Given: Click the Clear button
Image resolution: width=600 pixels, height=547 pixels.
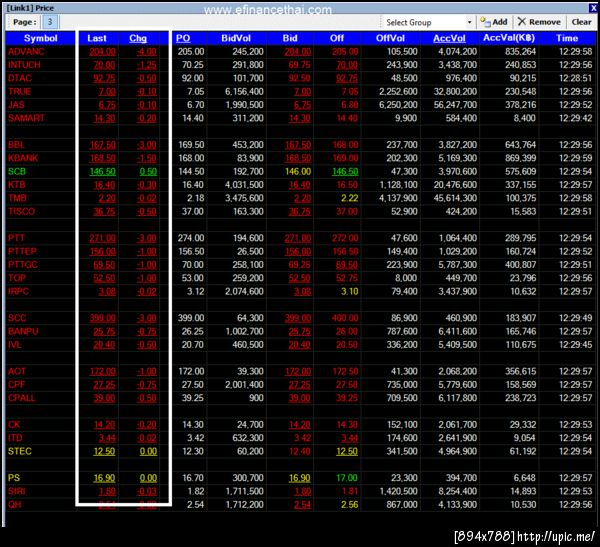Looking at the screenshot, I should click(x=581, y=22).
